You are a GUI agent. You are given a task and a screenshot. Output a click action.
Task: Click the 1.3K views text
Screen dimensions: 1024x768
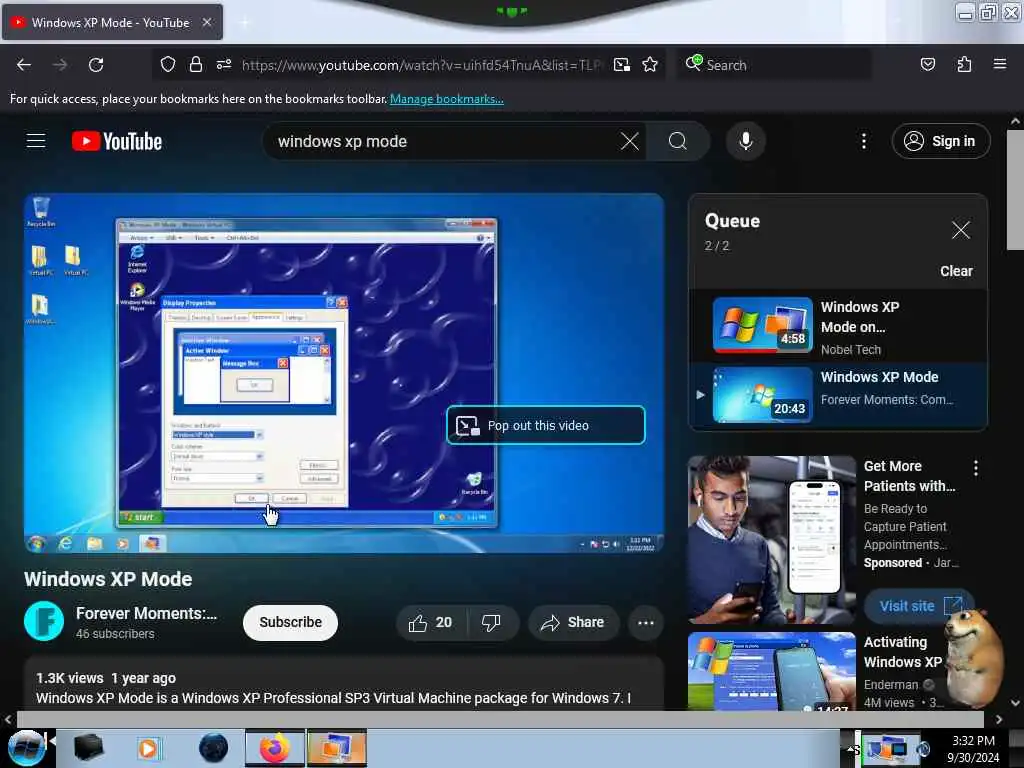pyautogui.click(x=69, y=678)
